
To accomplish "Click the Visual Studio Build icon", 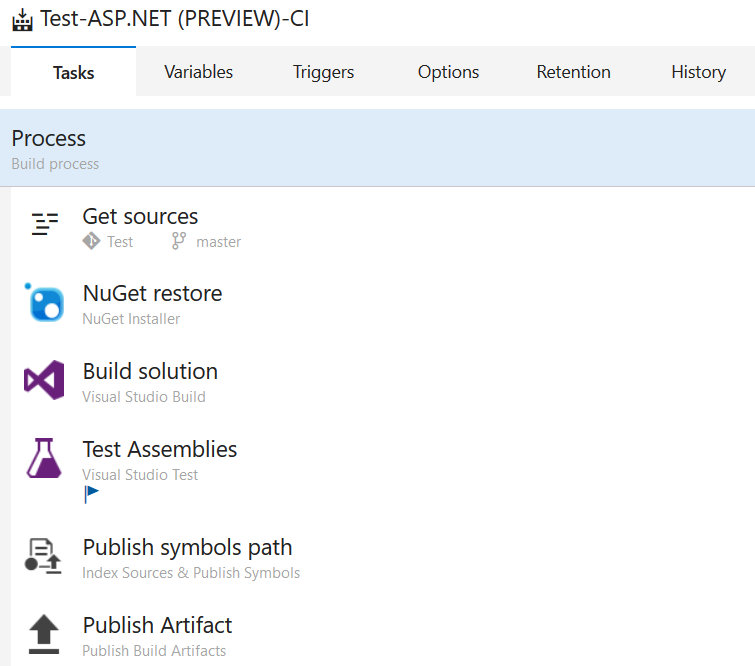I will pyautogui.click(x=44, y=380).
